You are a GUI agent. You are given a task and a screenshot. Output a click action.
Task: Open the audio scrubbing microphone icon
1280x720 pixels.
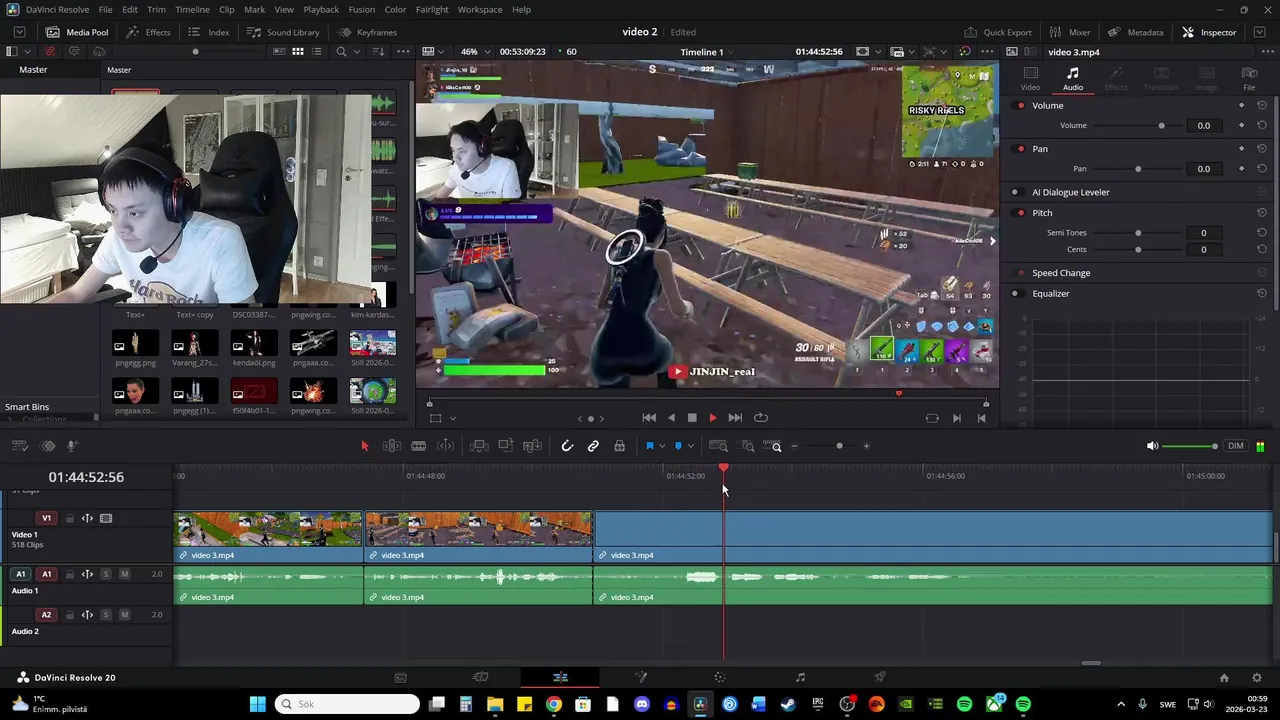point(72,446)
